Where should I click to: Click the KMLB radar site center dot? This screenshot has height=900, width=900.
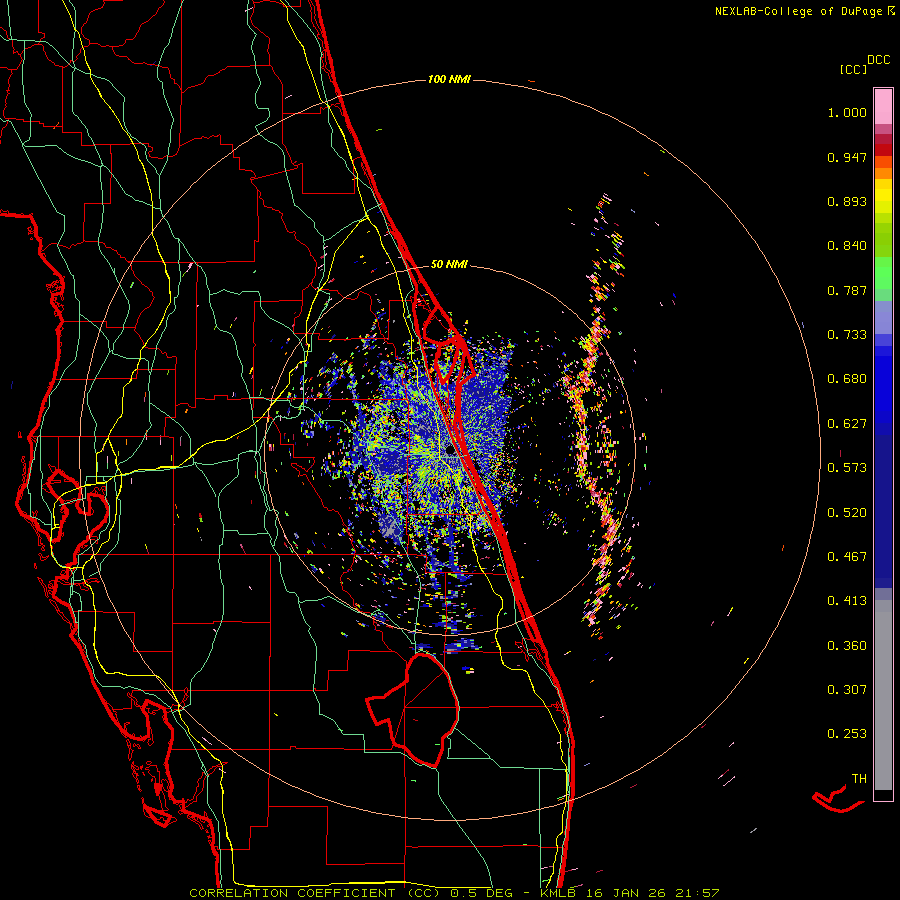450,451
